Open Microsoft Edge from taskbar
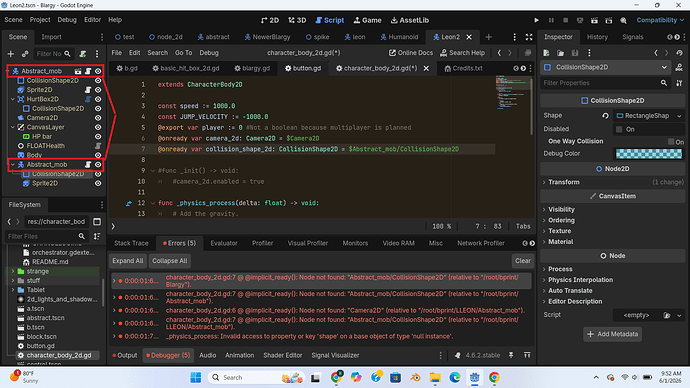 (x=455, y=377)
